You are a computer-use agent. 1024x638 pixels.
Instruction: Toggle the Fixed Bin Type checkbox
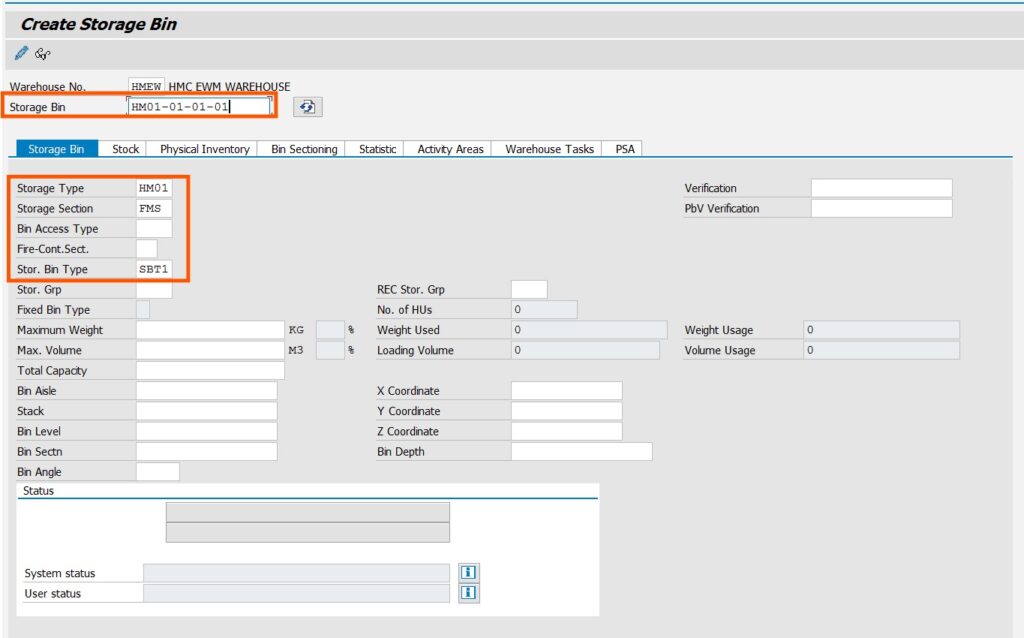143,310
